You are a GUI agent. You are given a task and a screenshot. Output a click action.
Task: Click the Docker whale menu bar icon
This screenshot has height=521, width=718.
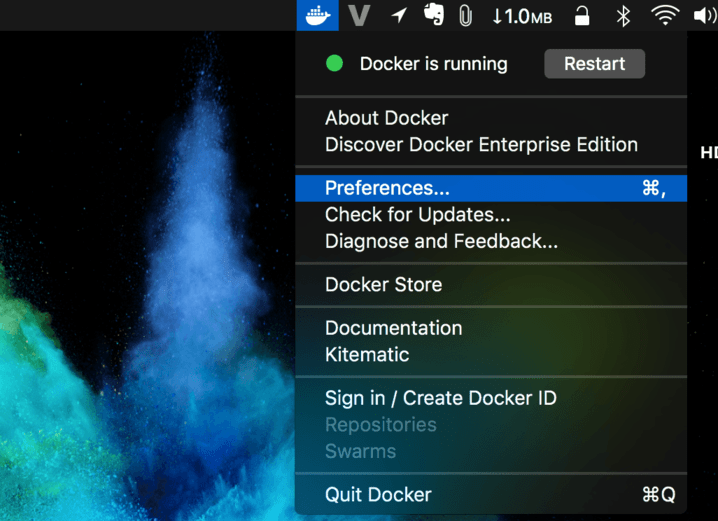(318, 16)
